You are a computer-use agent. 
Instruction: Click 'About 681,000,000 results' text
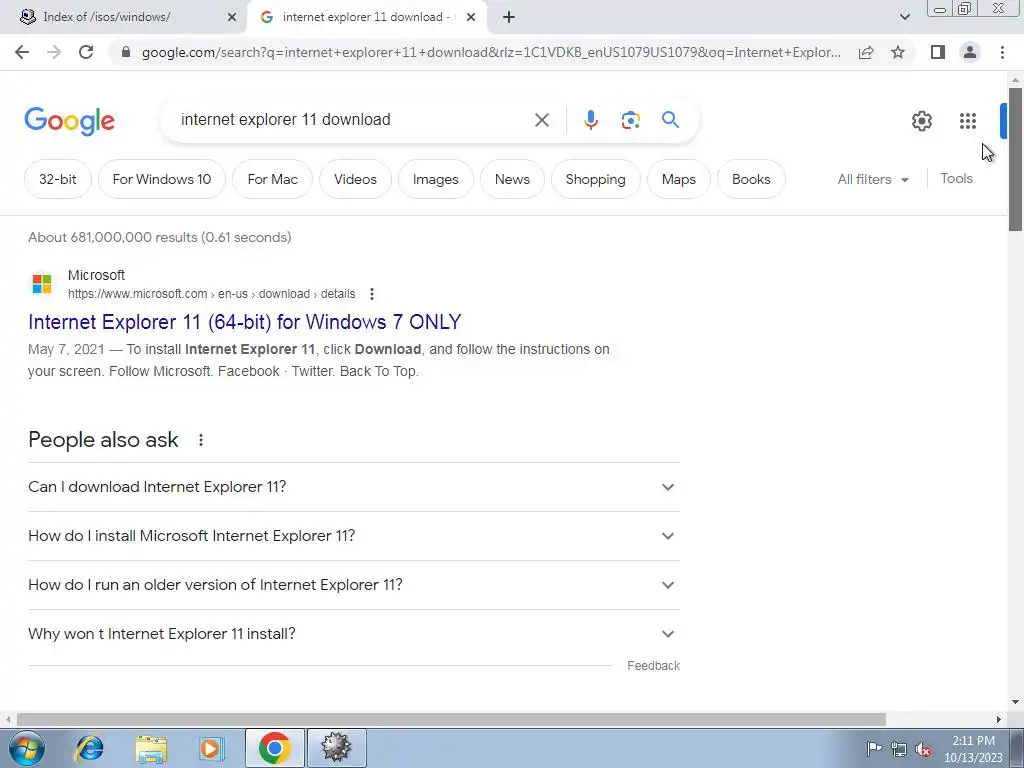click(x=159, y=238)
